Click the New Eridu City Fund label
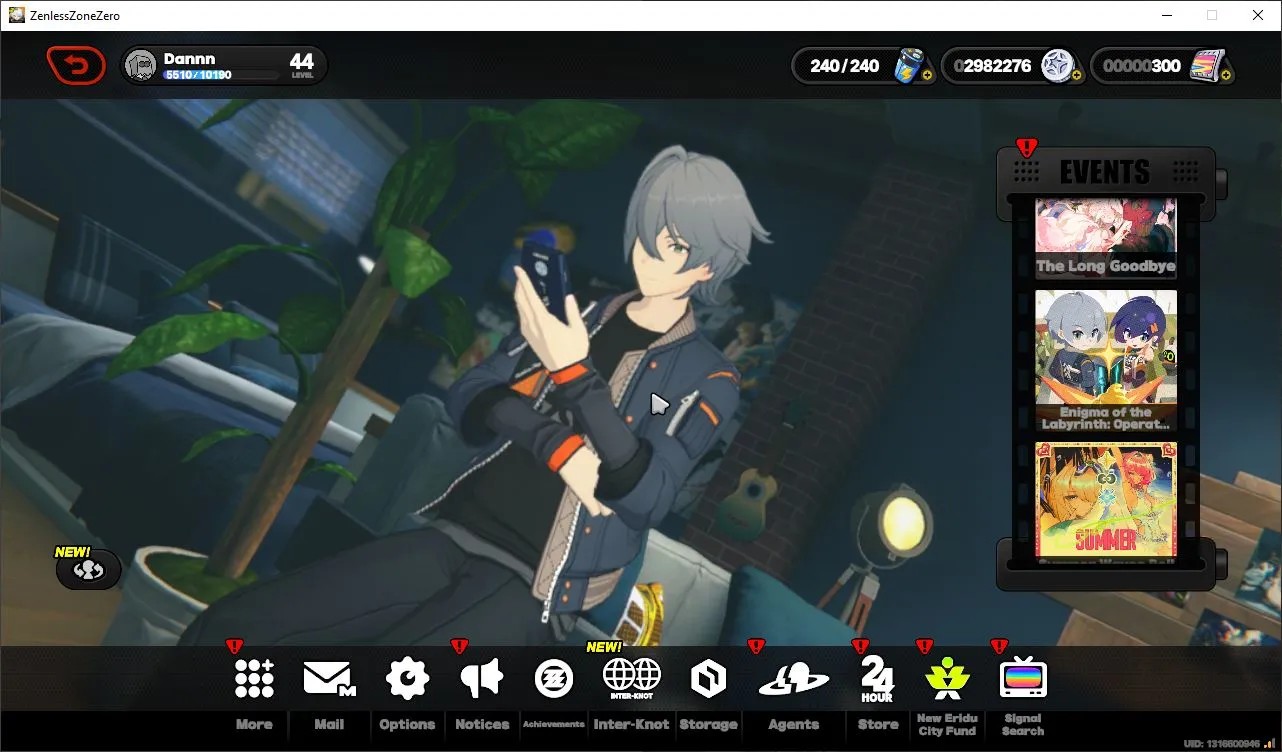1282x752 pixels. [947, 724]
